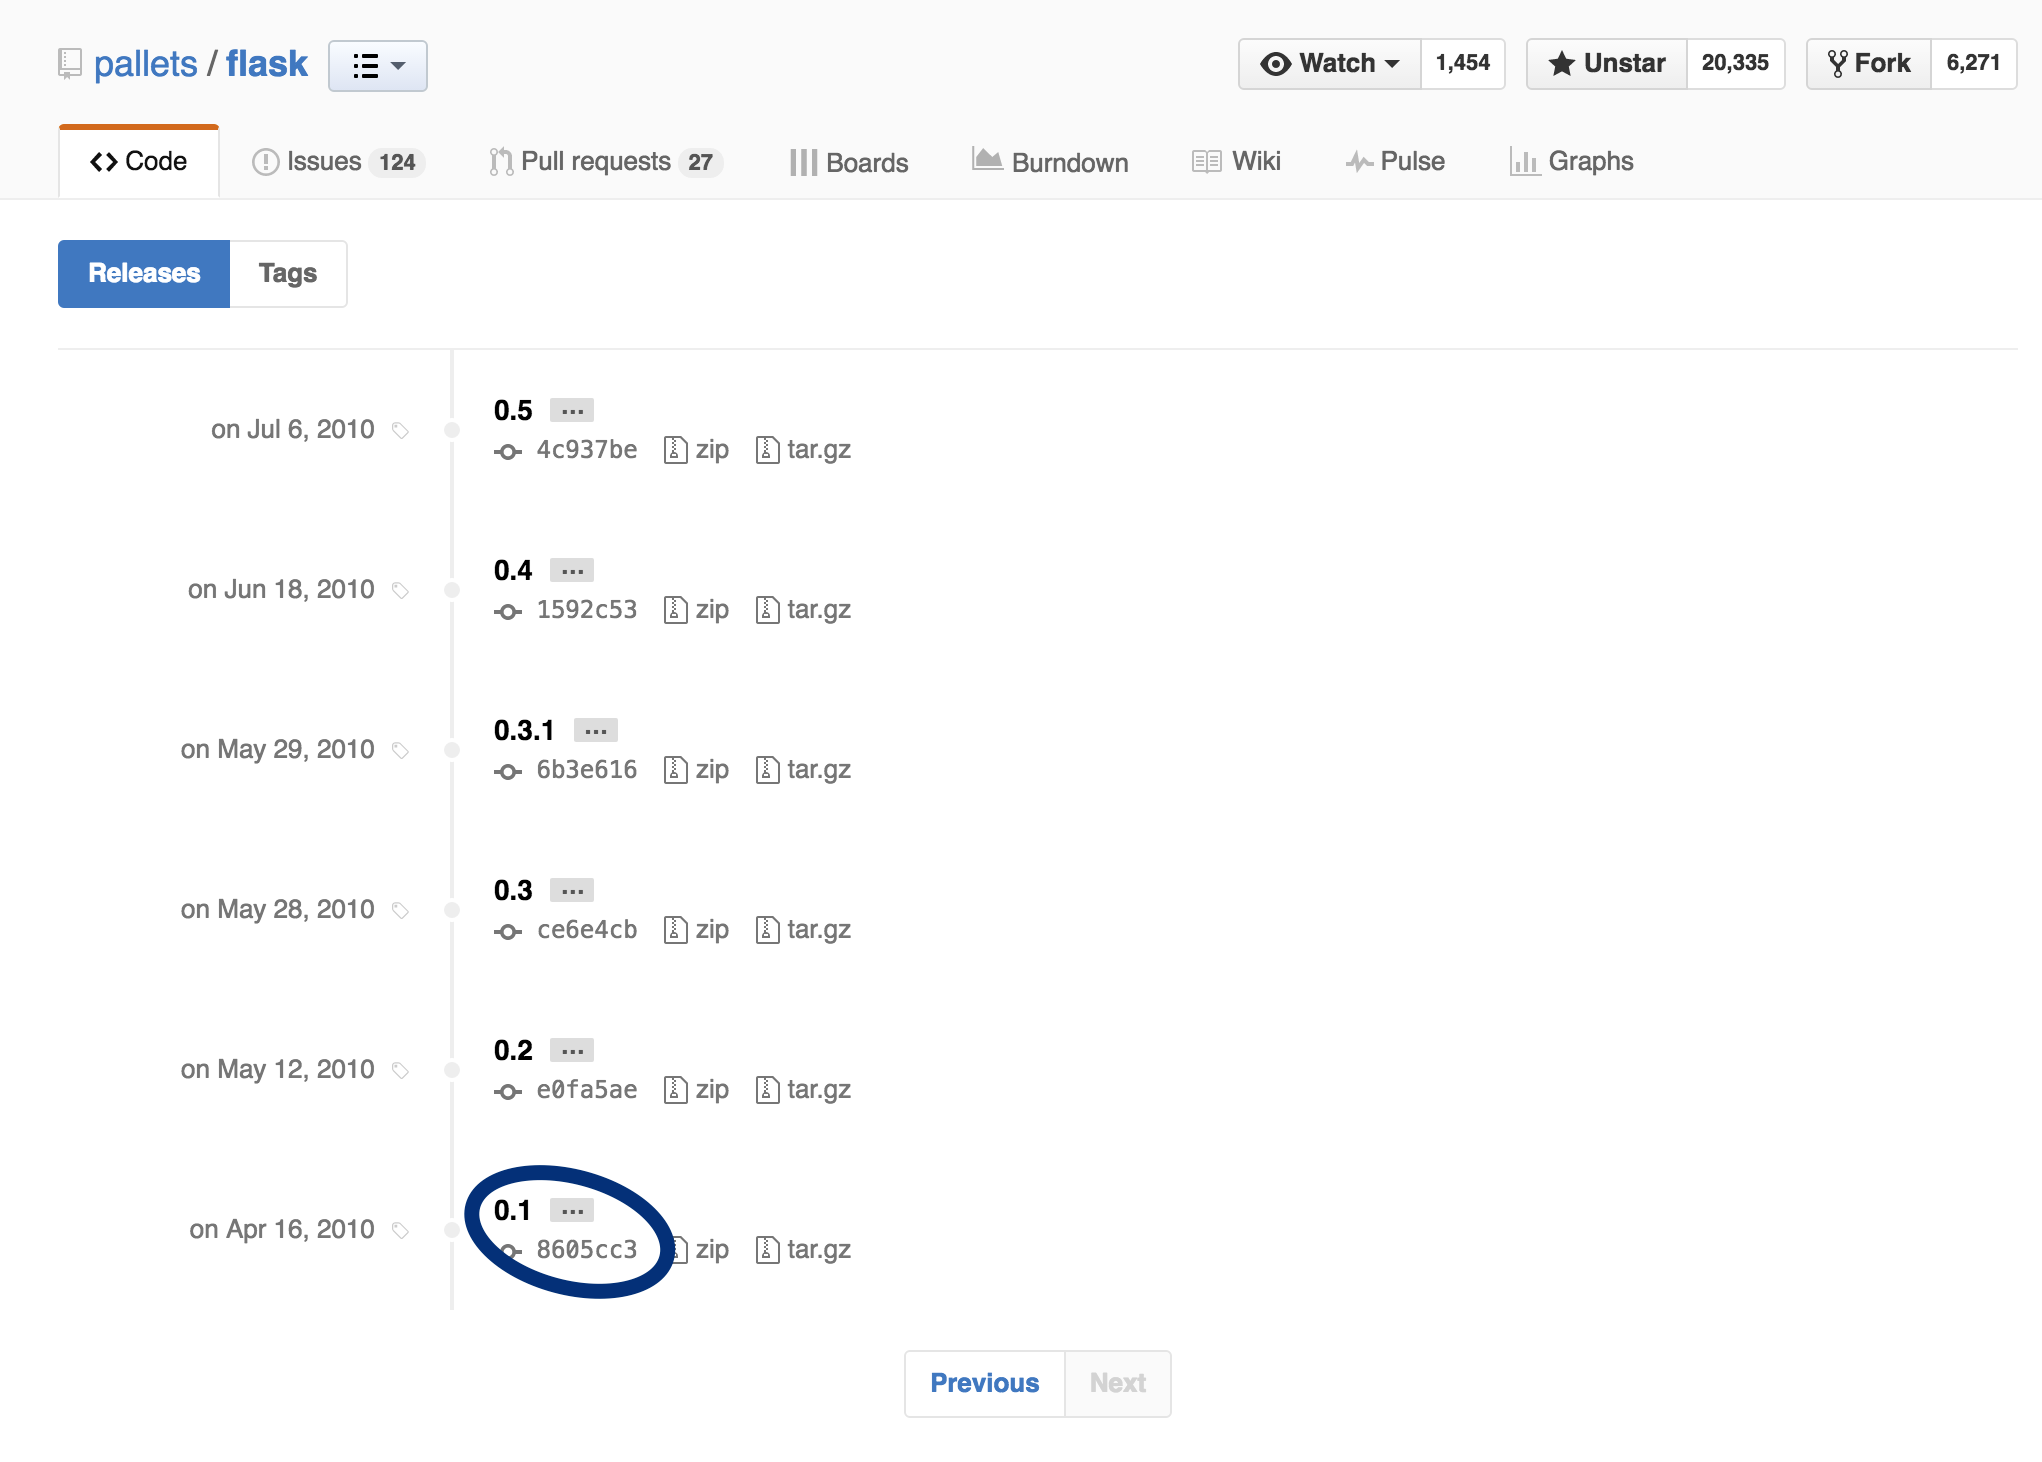The height and width of the screenshot is (1462, 2042).
Task: Click the commit icon next to ce6e4cb
Action: click(x=508, y=932)
